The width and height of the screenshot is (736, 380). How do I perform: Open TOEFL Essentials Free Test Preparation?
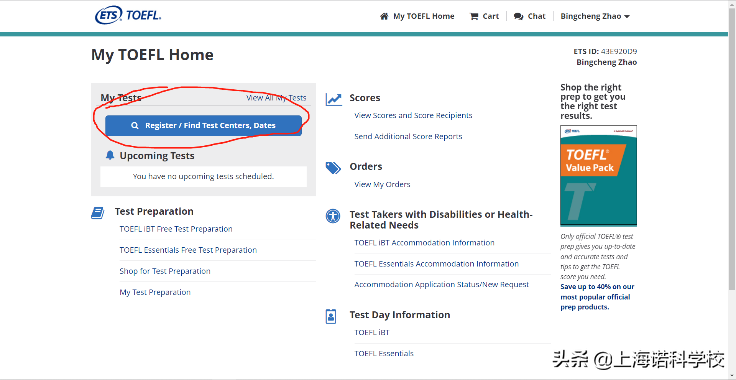click(x=188, y=250)
